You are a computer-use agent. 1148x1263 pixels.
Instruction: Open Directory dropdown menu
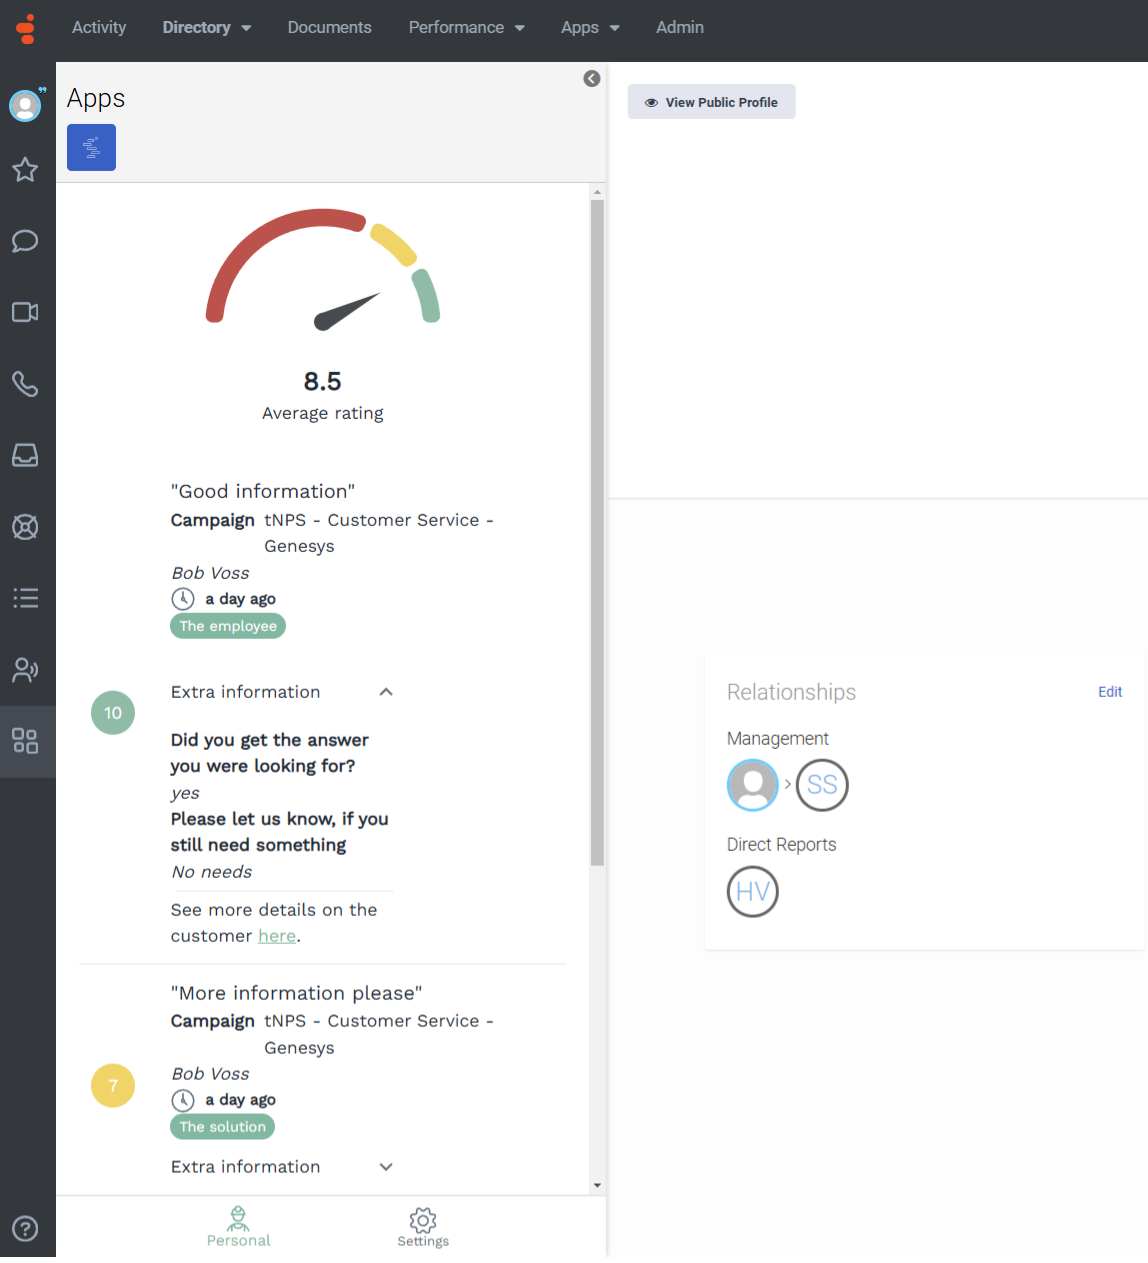(207, 28)
